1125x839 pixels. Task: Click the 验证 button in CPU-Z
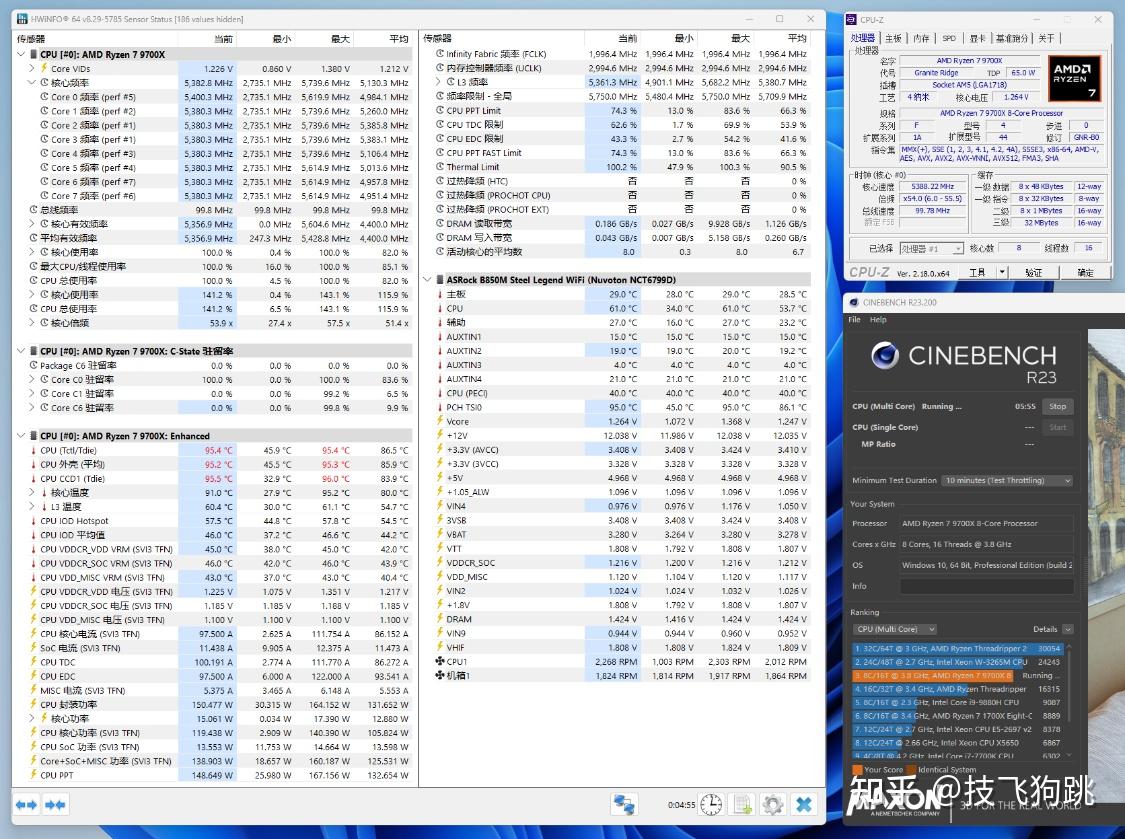[1033, 272]
